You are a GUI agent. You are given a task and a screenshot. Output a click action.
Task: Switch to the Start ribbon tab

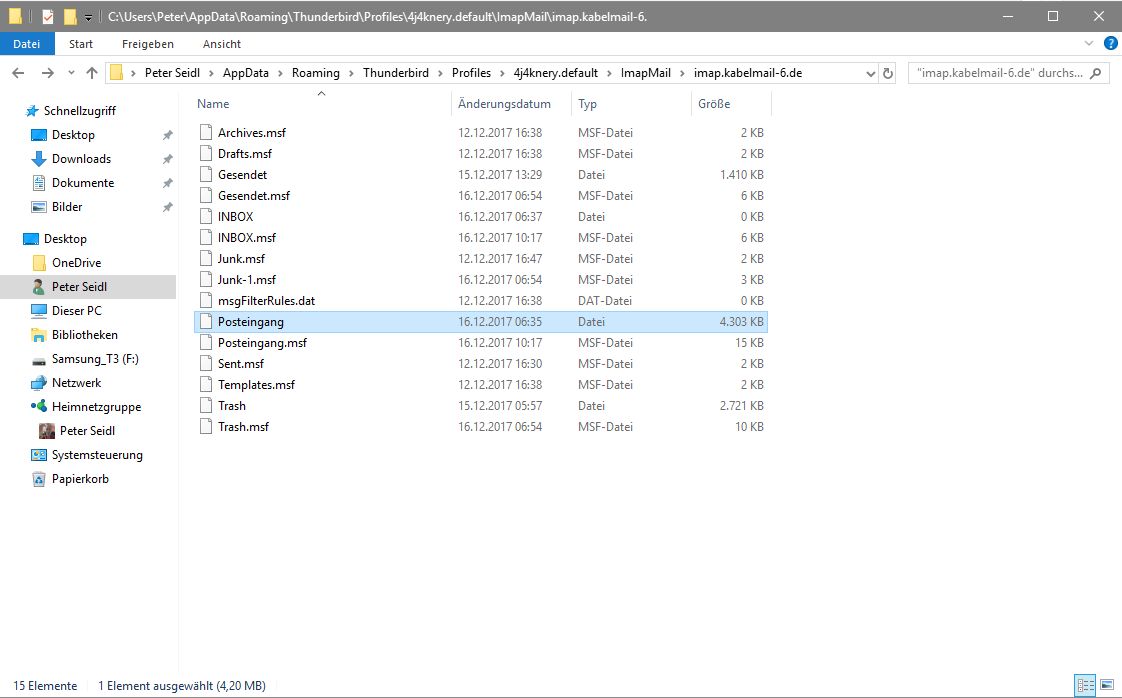tap(81, 44)
